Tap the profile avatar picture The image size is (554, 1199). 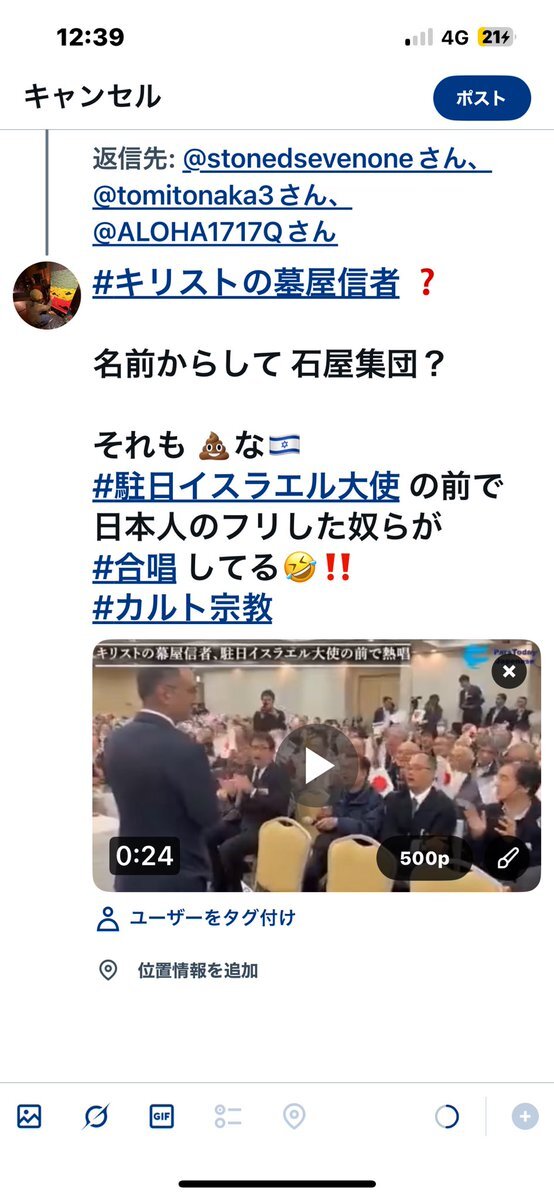click(x=47, y=296)
